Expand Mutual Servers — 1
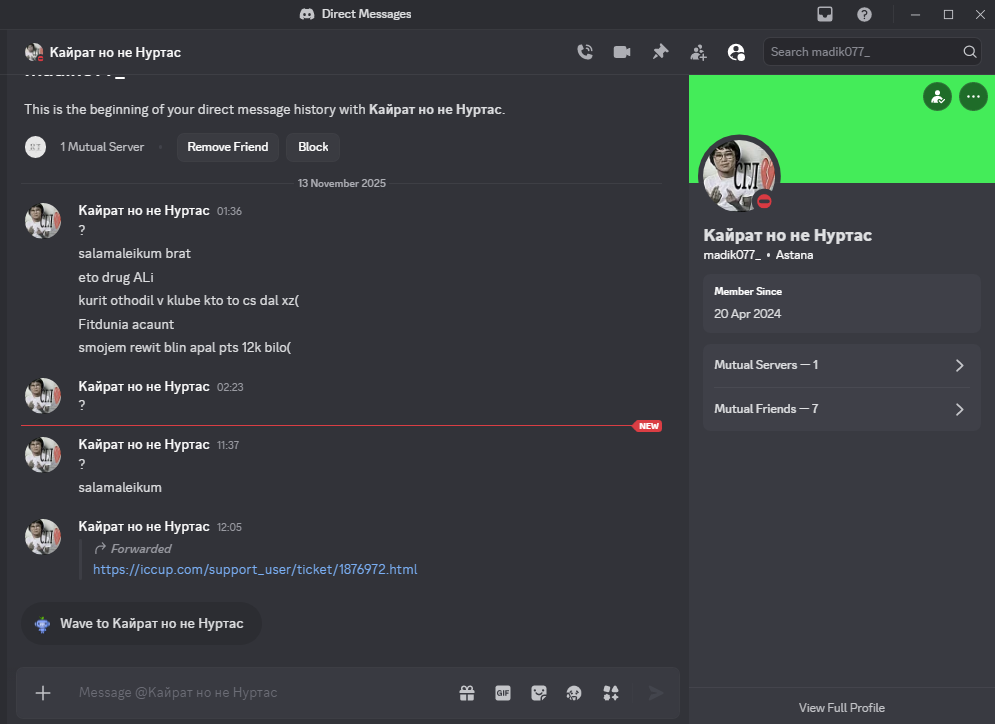 [x=841, y=365]
